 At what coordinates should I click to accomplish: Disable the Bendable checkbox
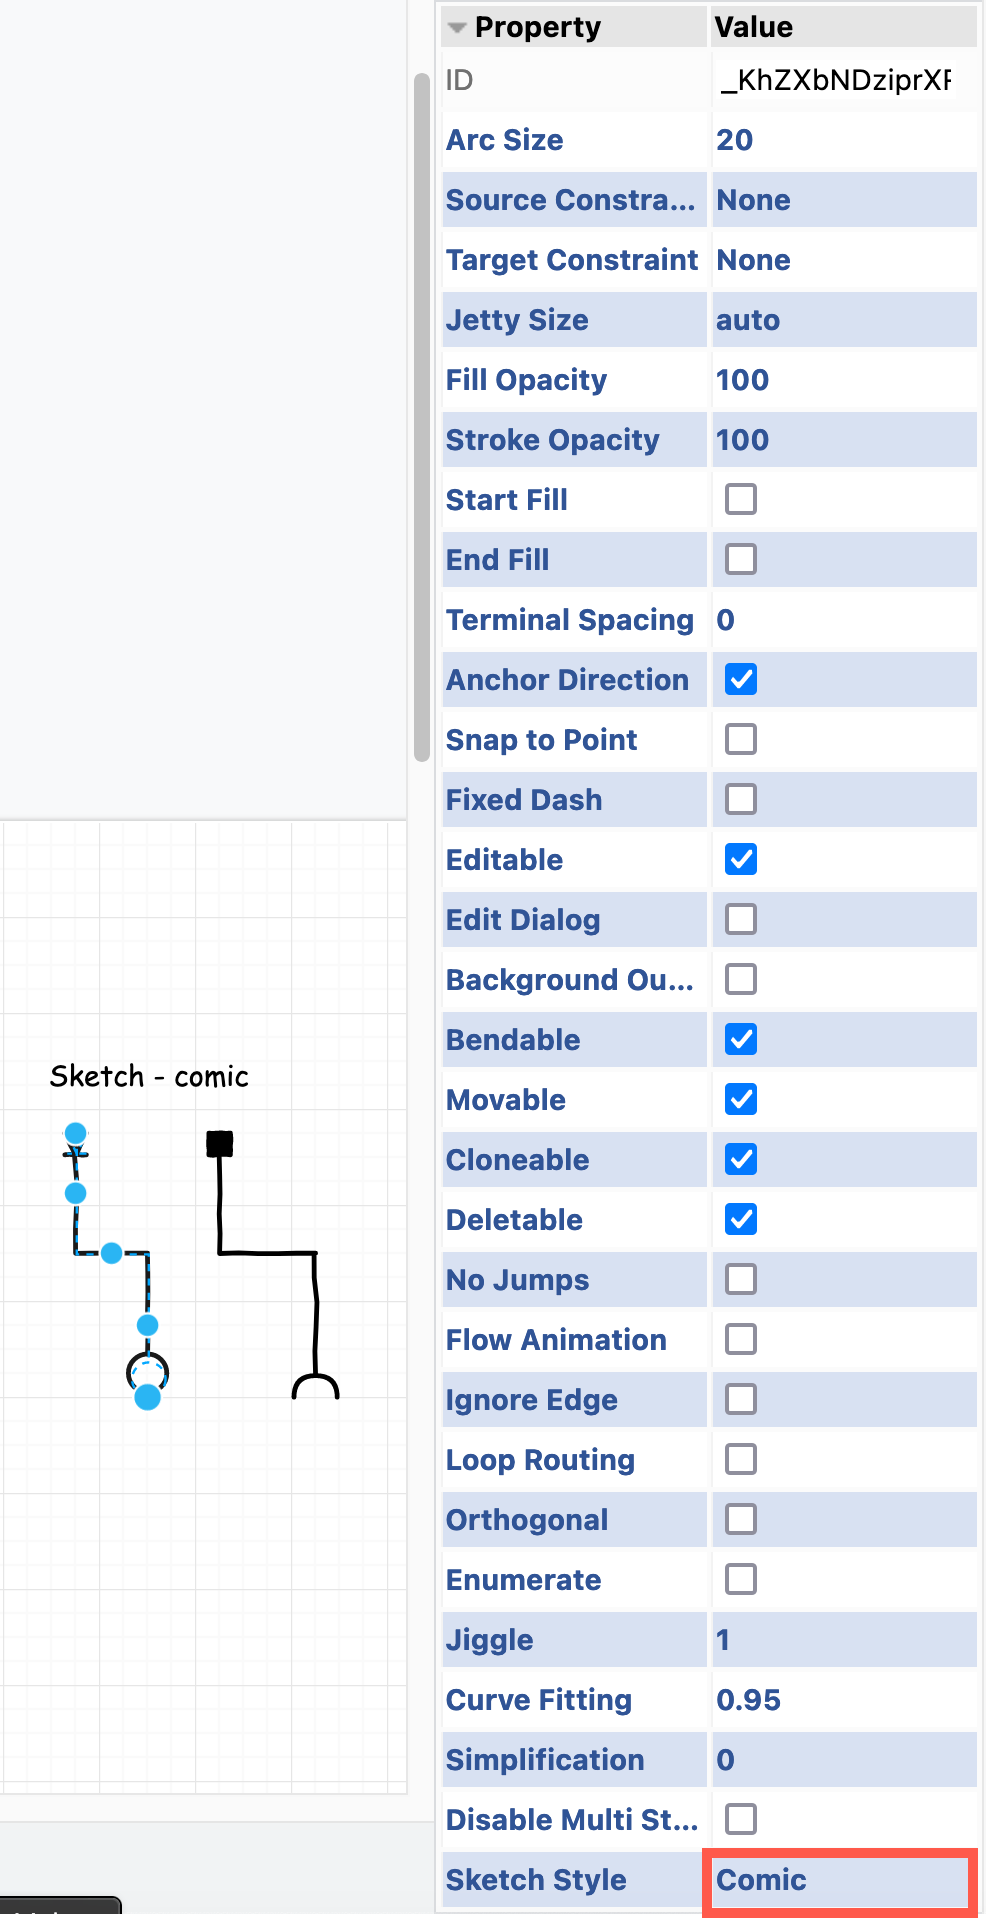[740, 1039]
